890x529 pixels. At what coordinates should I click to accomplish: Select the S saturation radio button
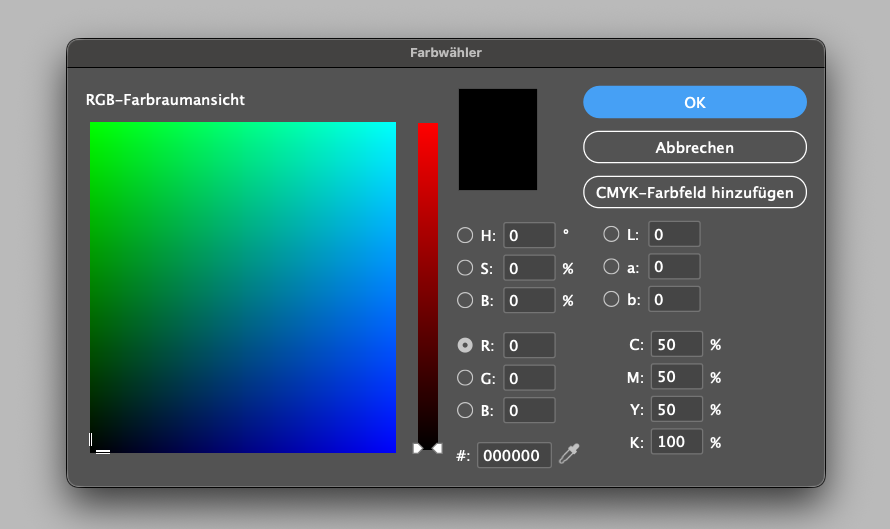(465, 268)
